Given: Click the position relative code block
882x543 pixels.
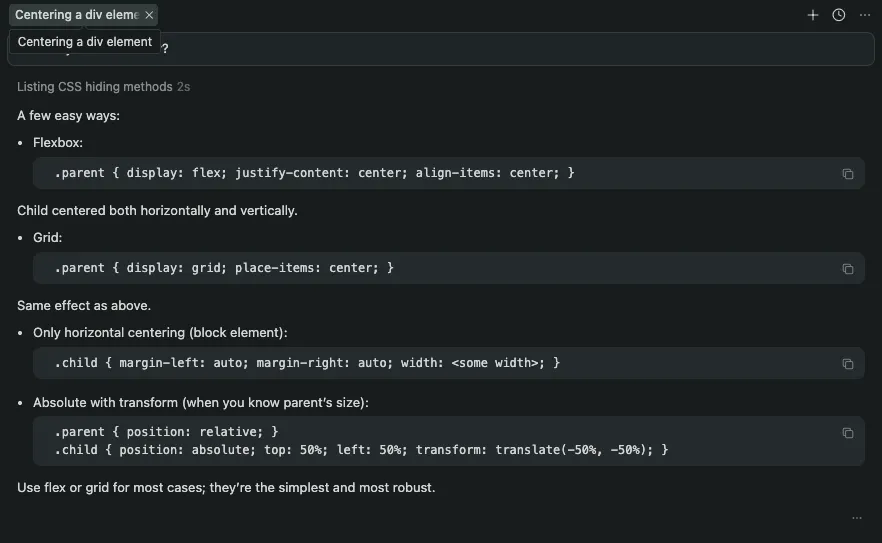Looking at the screenshot, I should 166,431.
